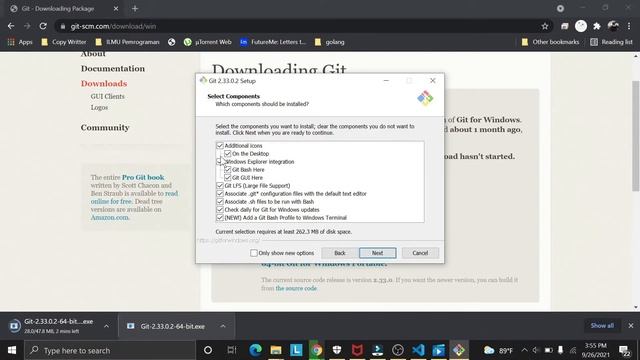Viewport: 640px width, 360px height.
Task: Open Community section in sidebar
Action: click(x=105, y=127)
